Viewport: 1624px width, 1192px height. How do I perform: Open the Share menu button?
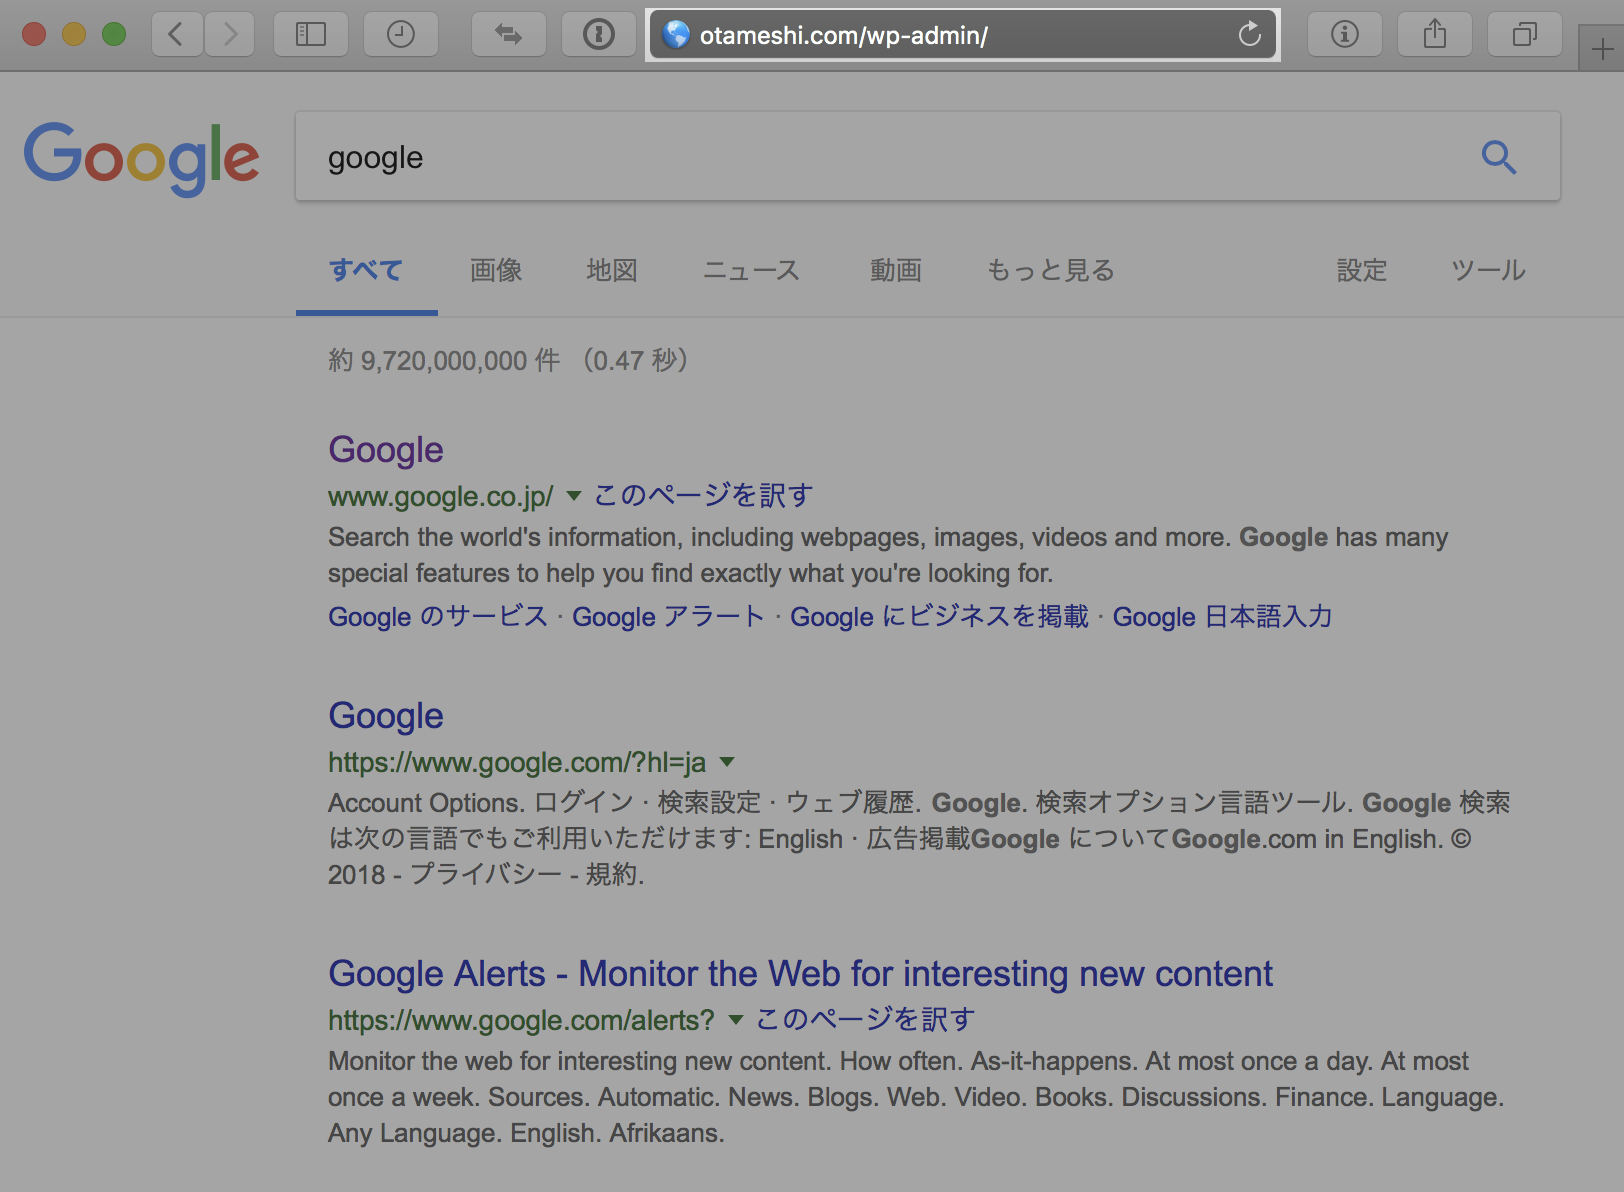[x=1435, y=35]
